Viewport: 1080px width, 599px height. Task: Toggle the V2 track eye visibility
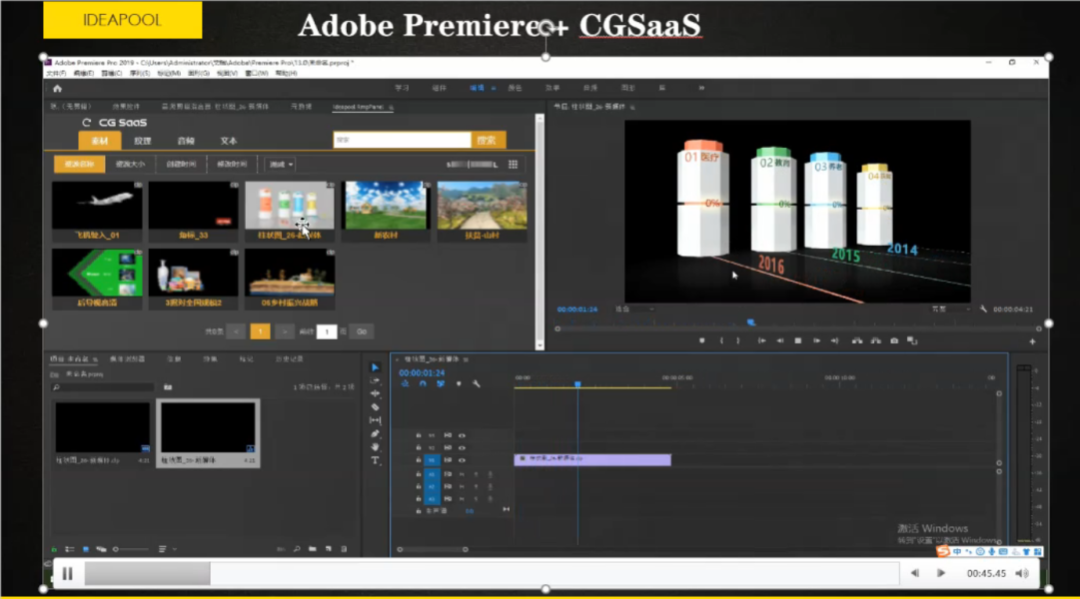[x=462, y=448]
